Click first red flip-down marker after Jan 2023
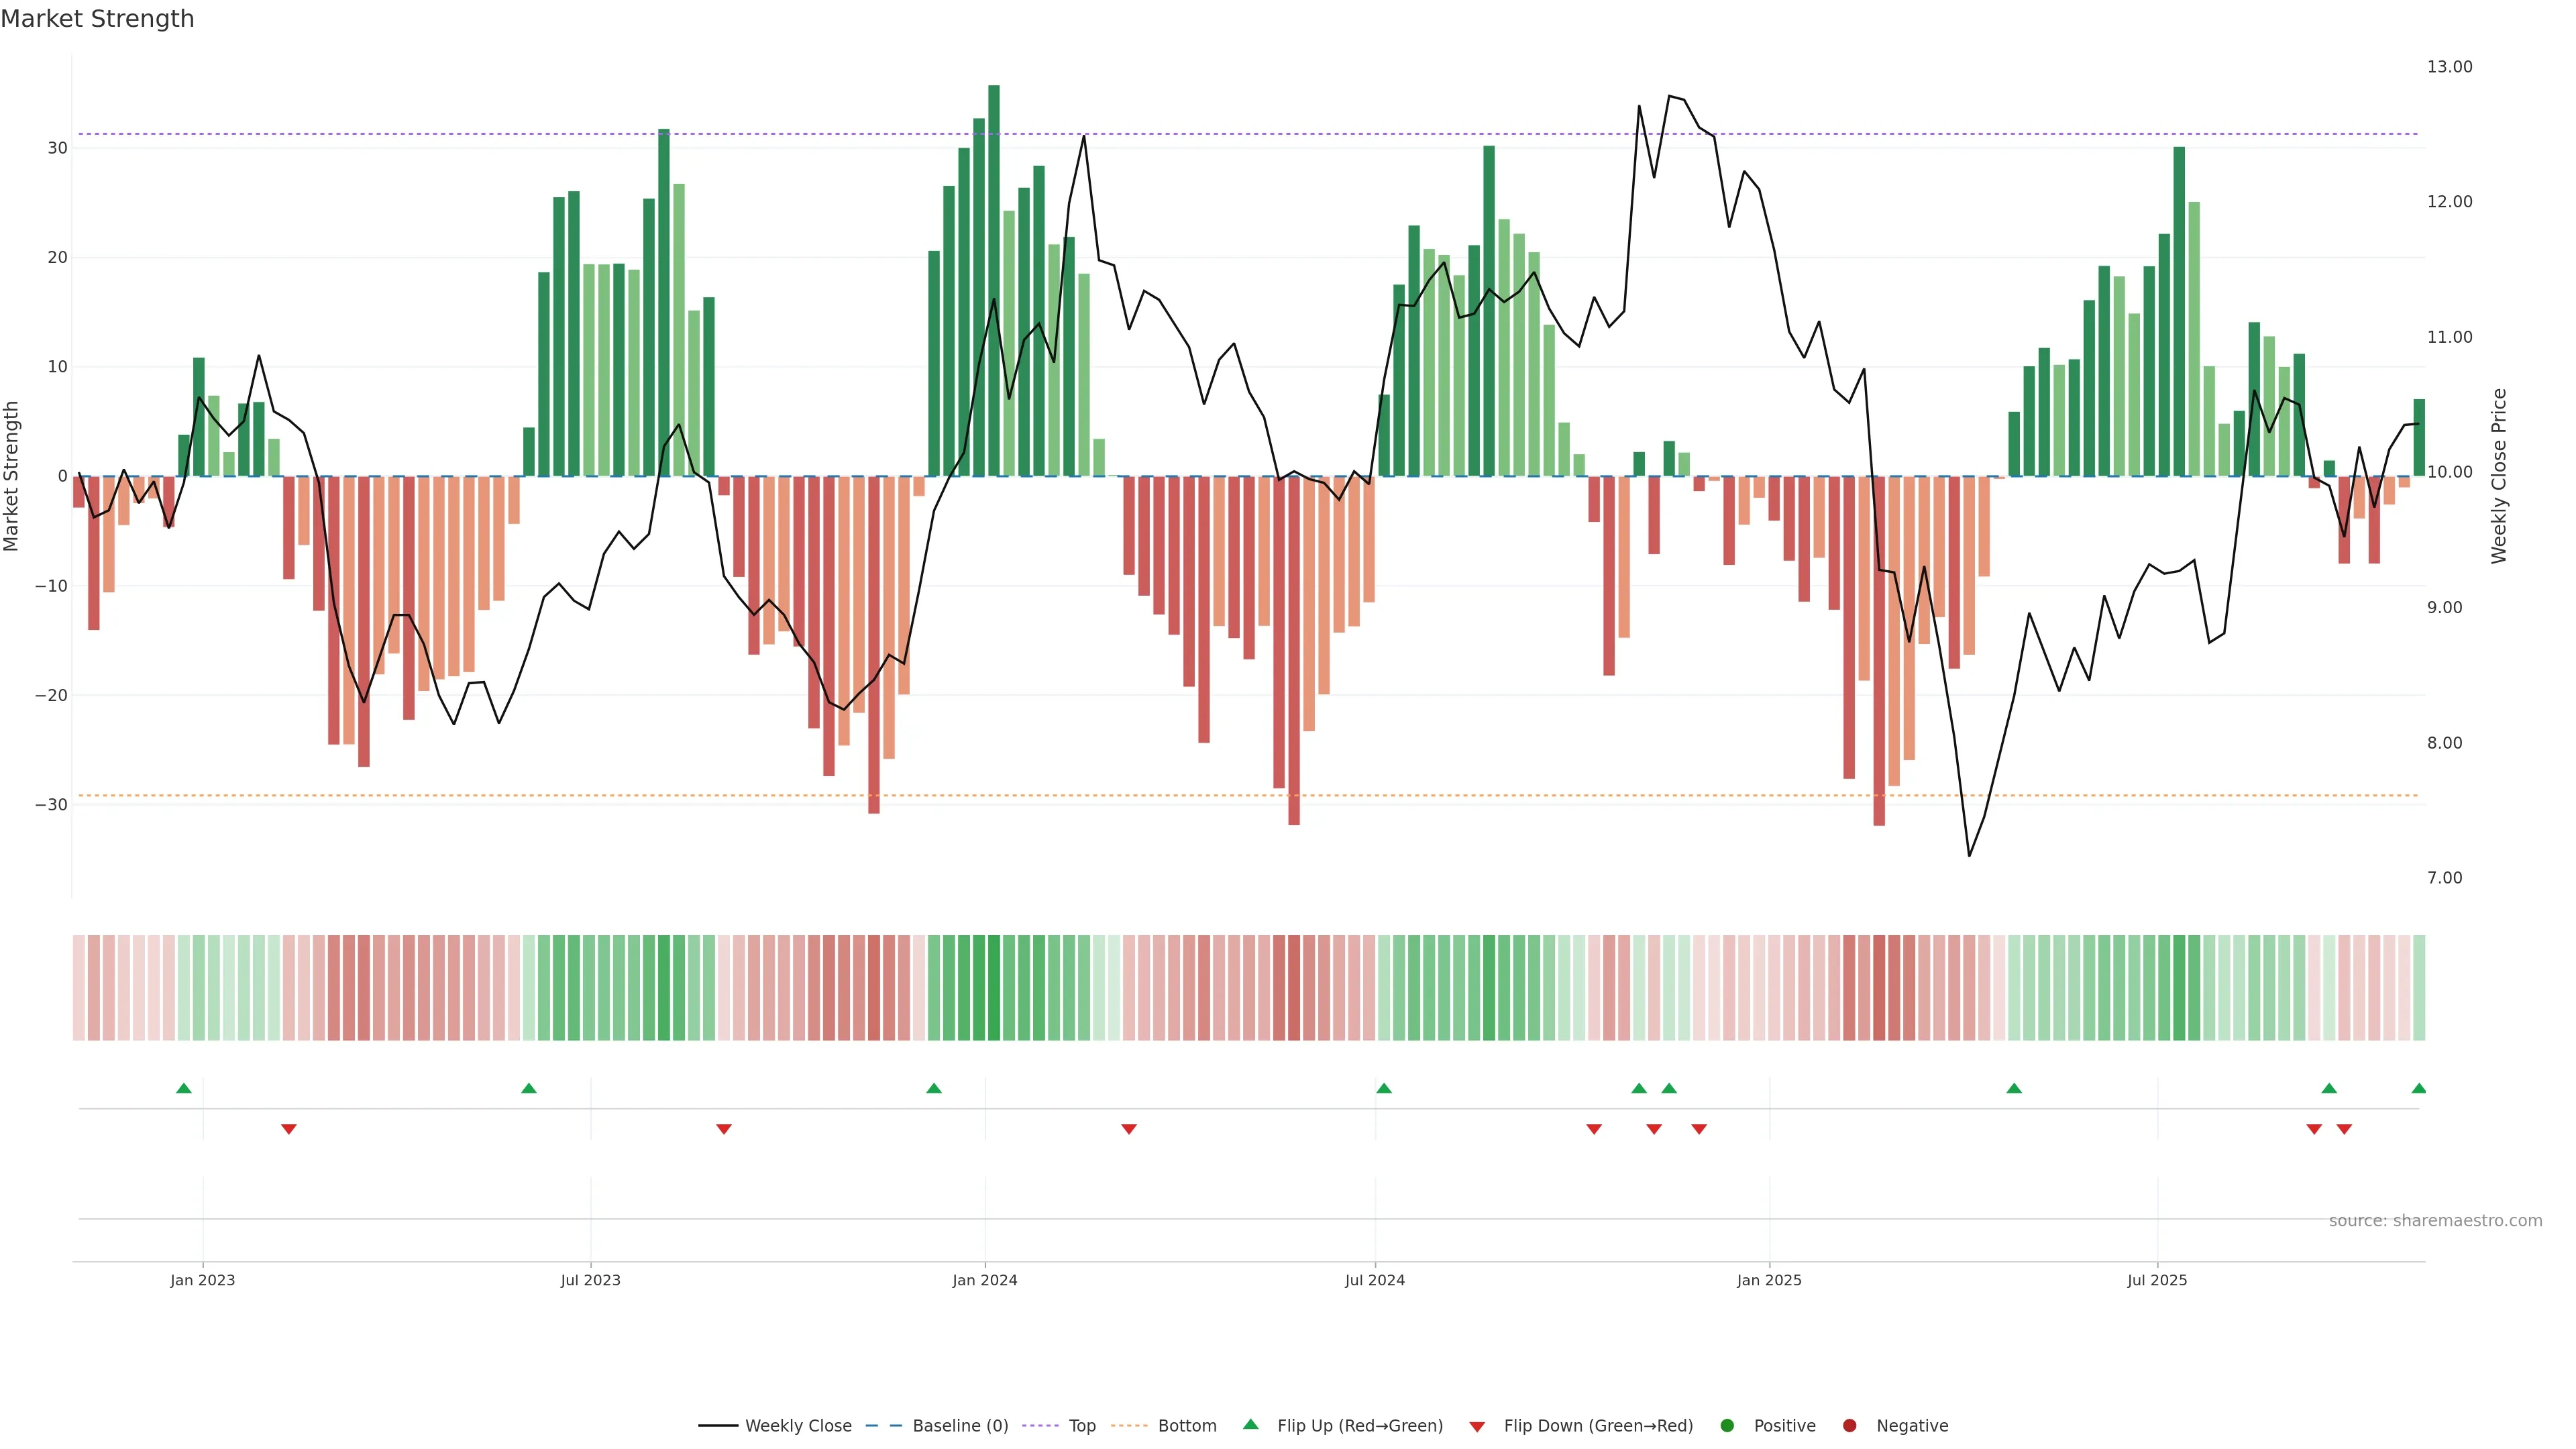This screenshot has height=1449, width=2576. [x=289, y=1129]
